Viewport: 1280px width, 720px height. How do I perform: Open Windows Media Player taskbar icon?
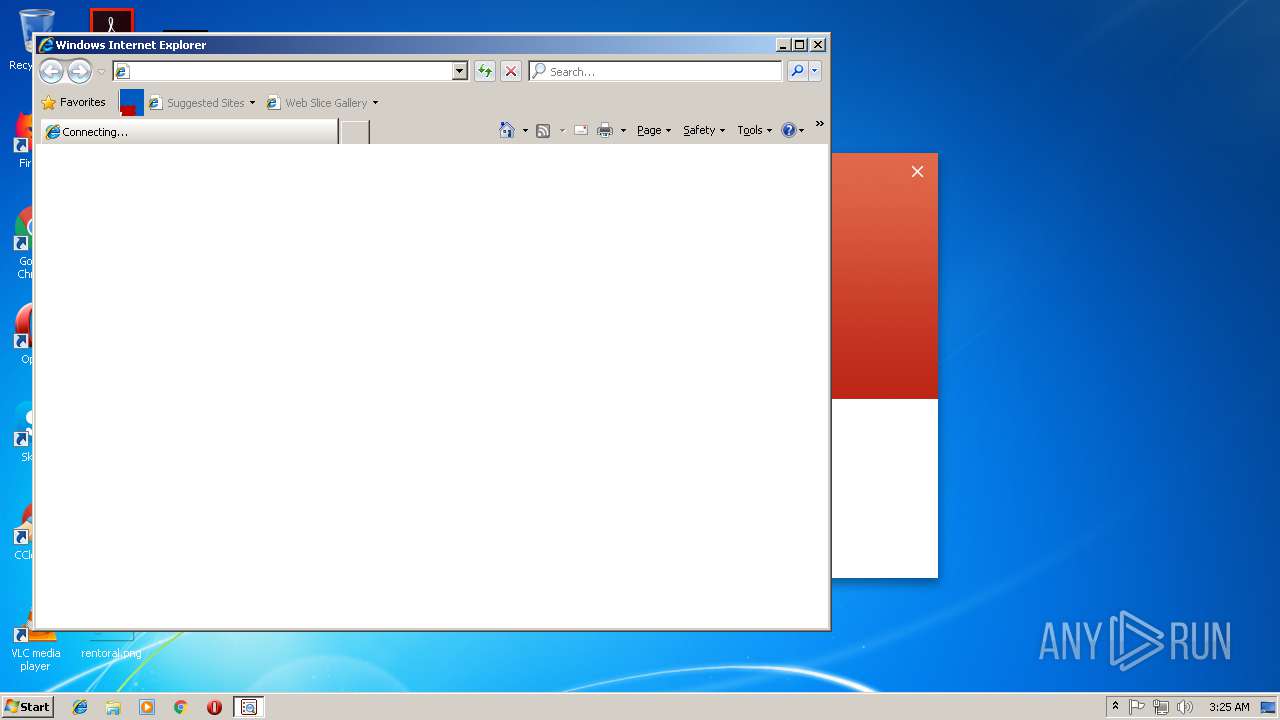tap(147, 707)
